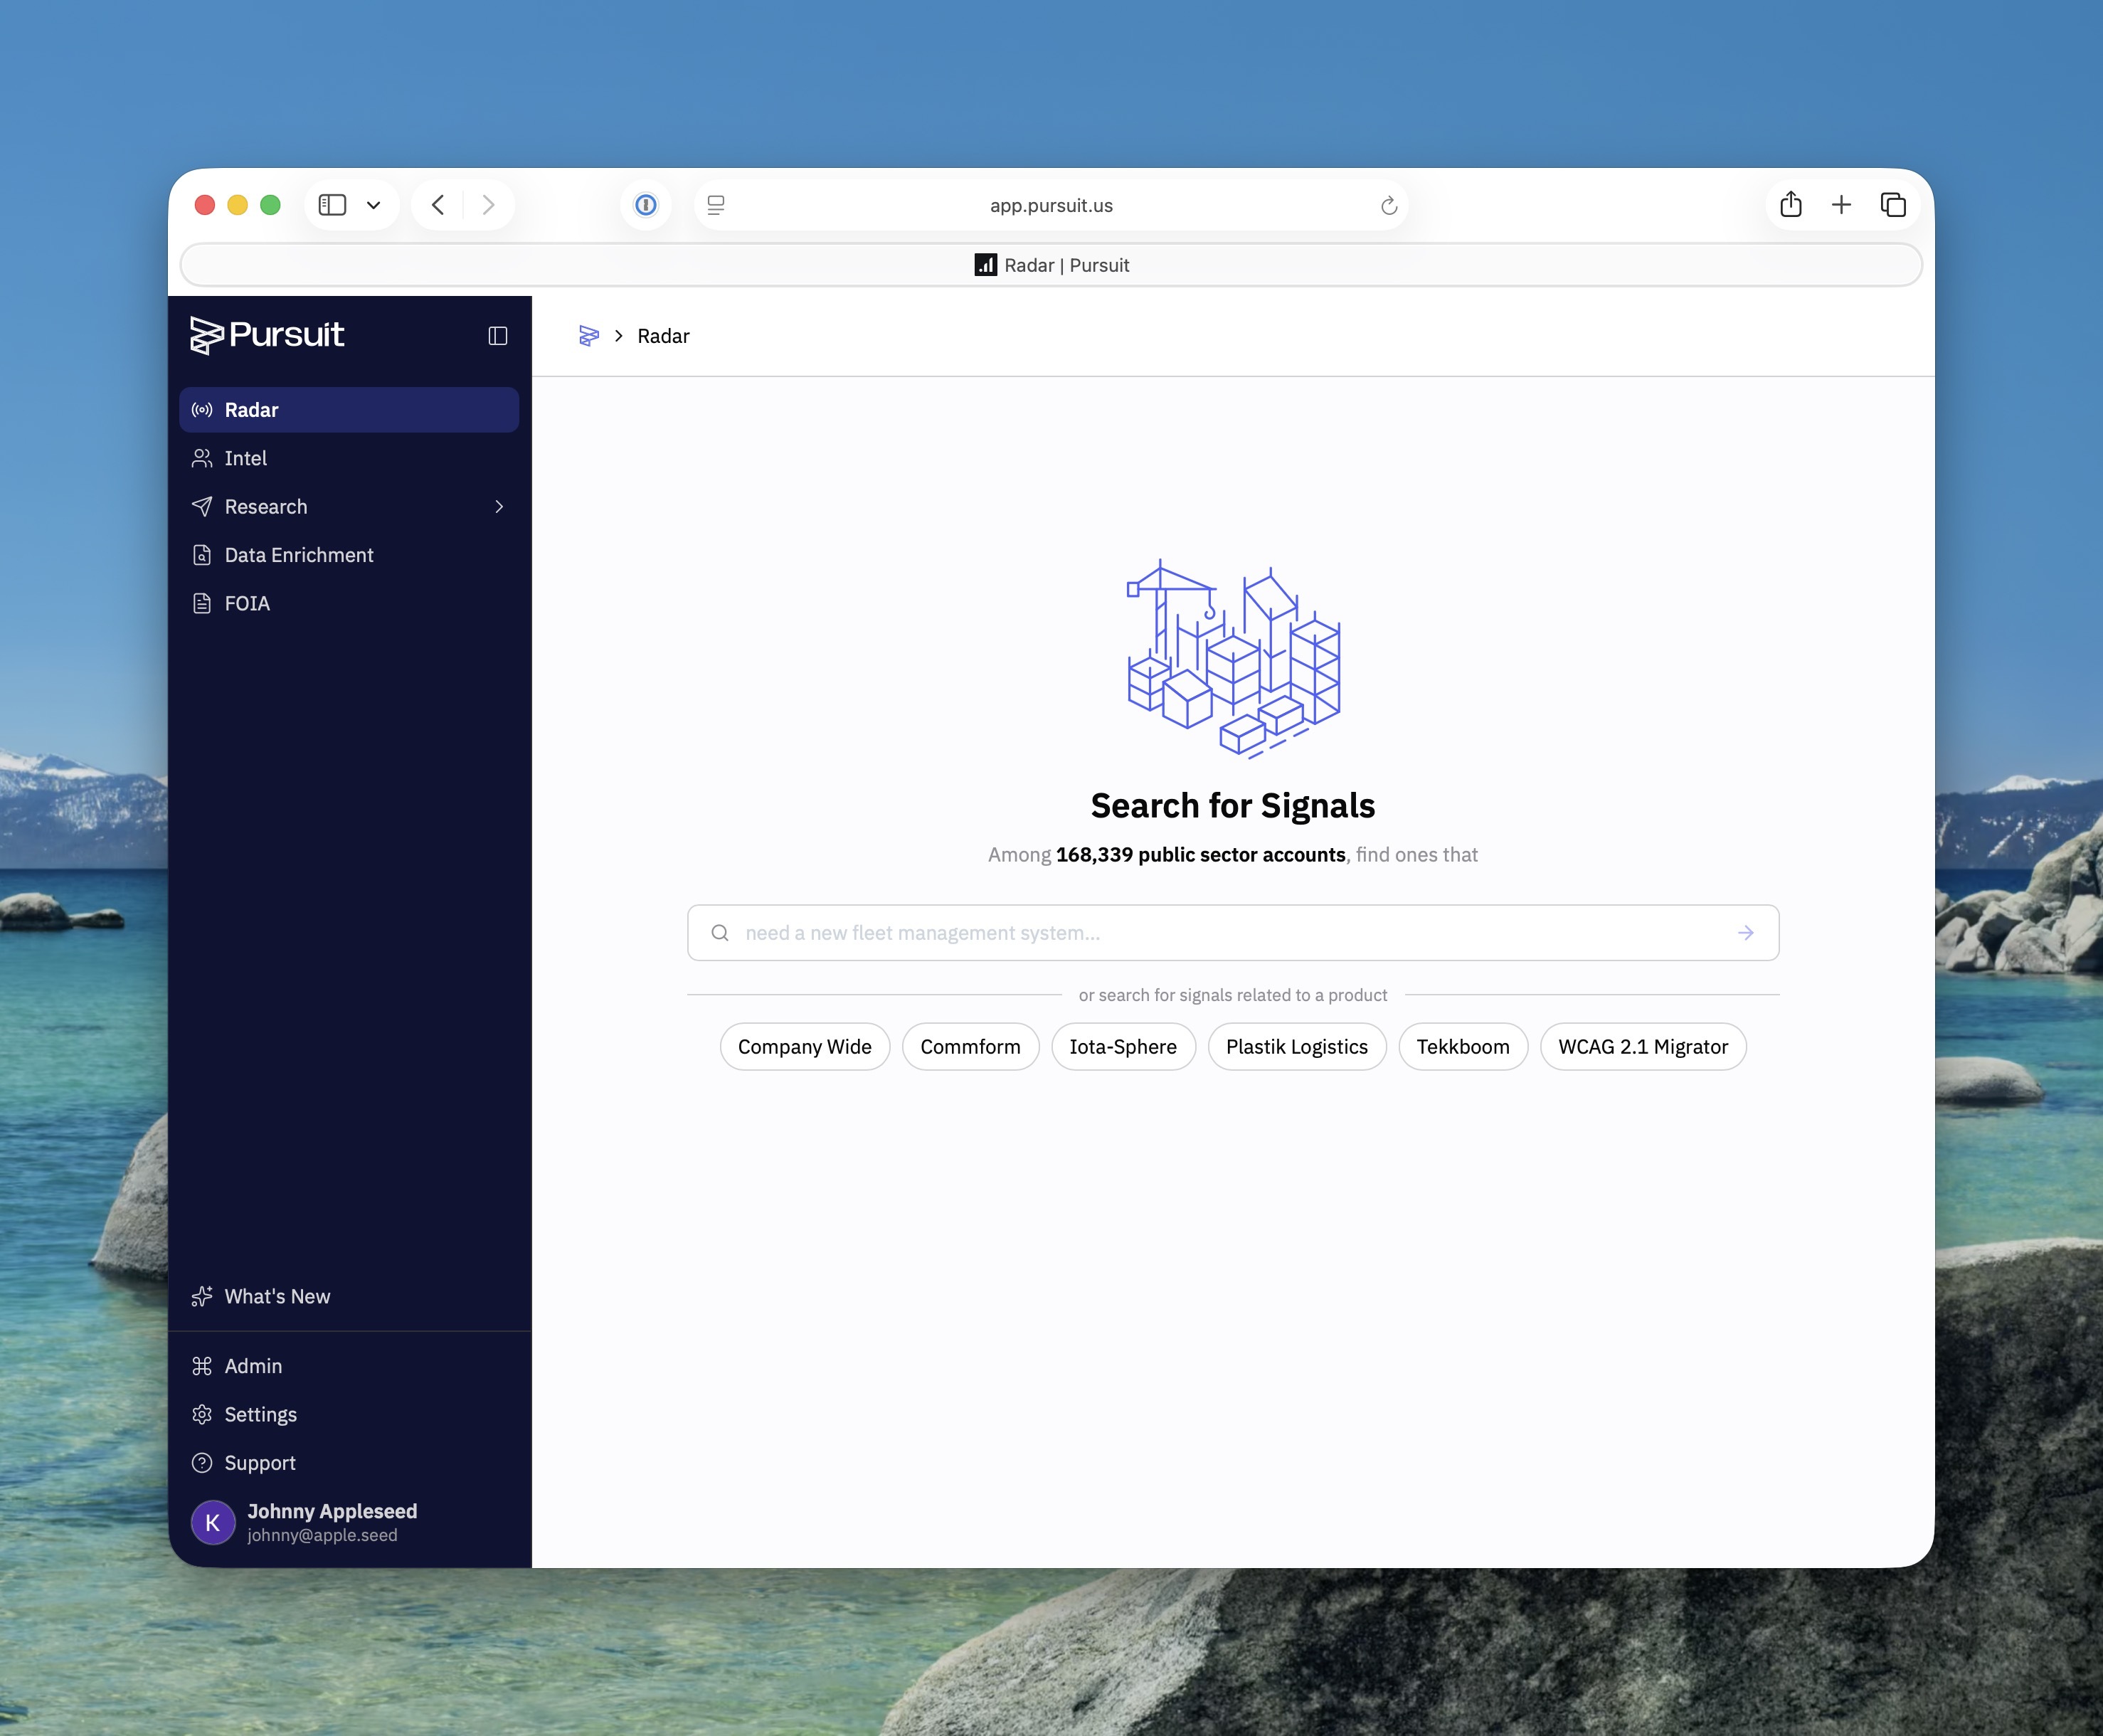Click the Pursuit home icon in breadcrumb
Viewport: 2103px width, 1736px height.
point(589,336)
